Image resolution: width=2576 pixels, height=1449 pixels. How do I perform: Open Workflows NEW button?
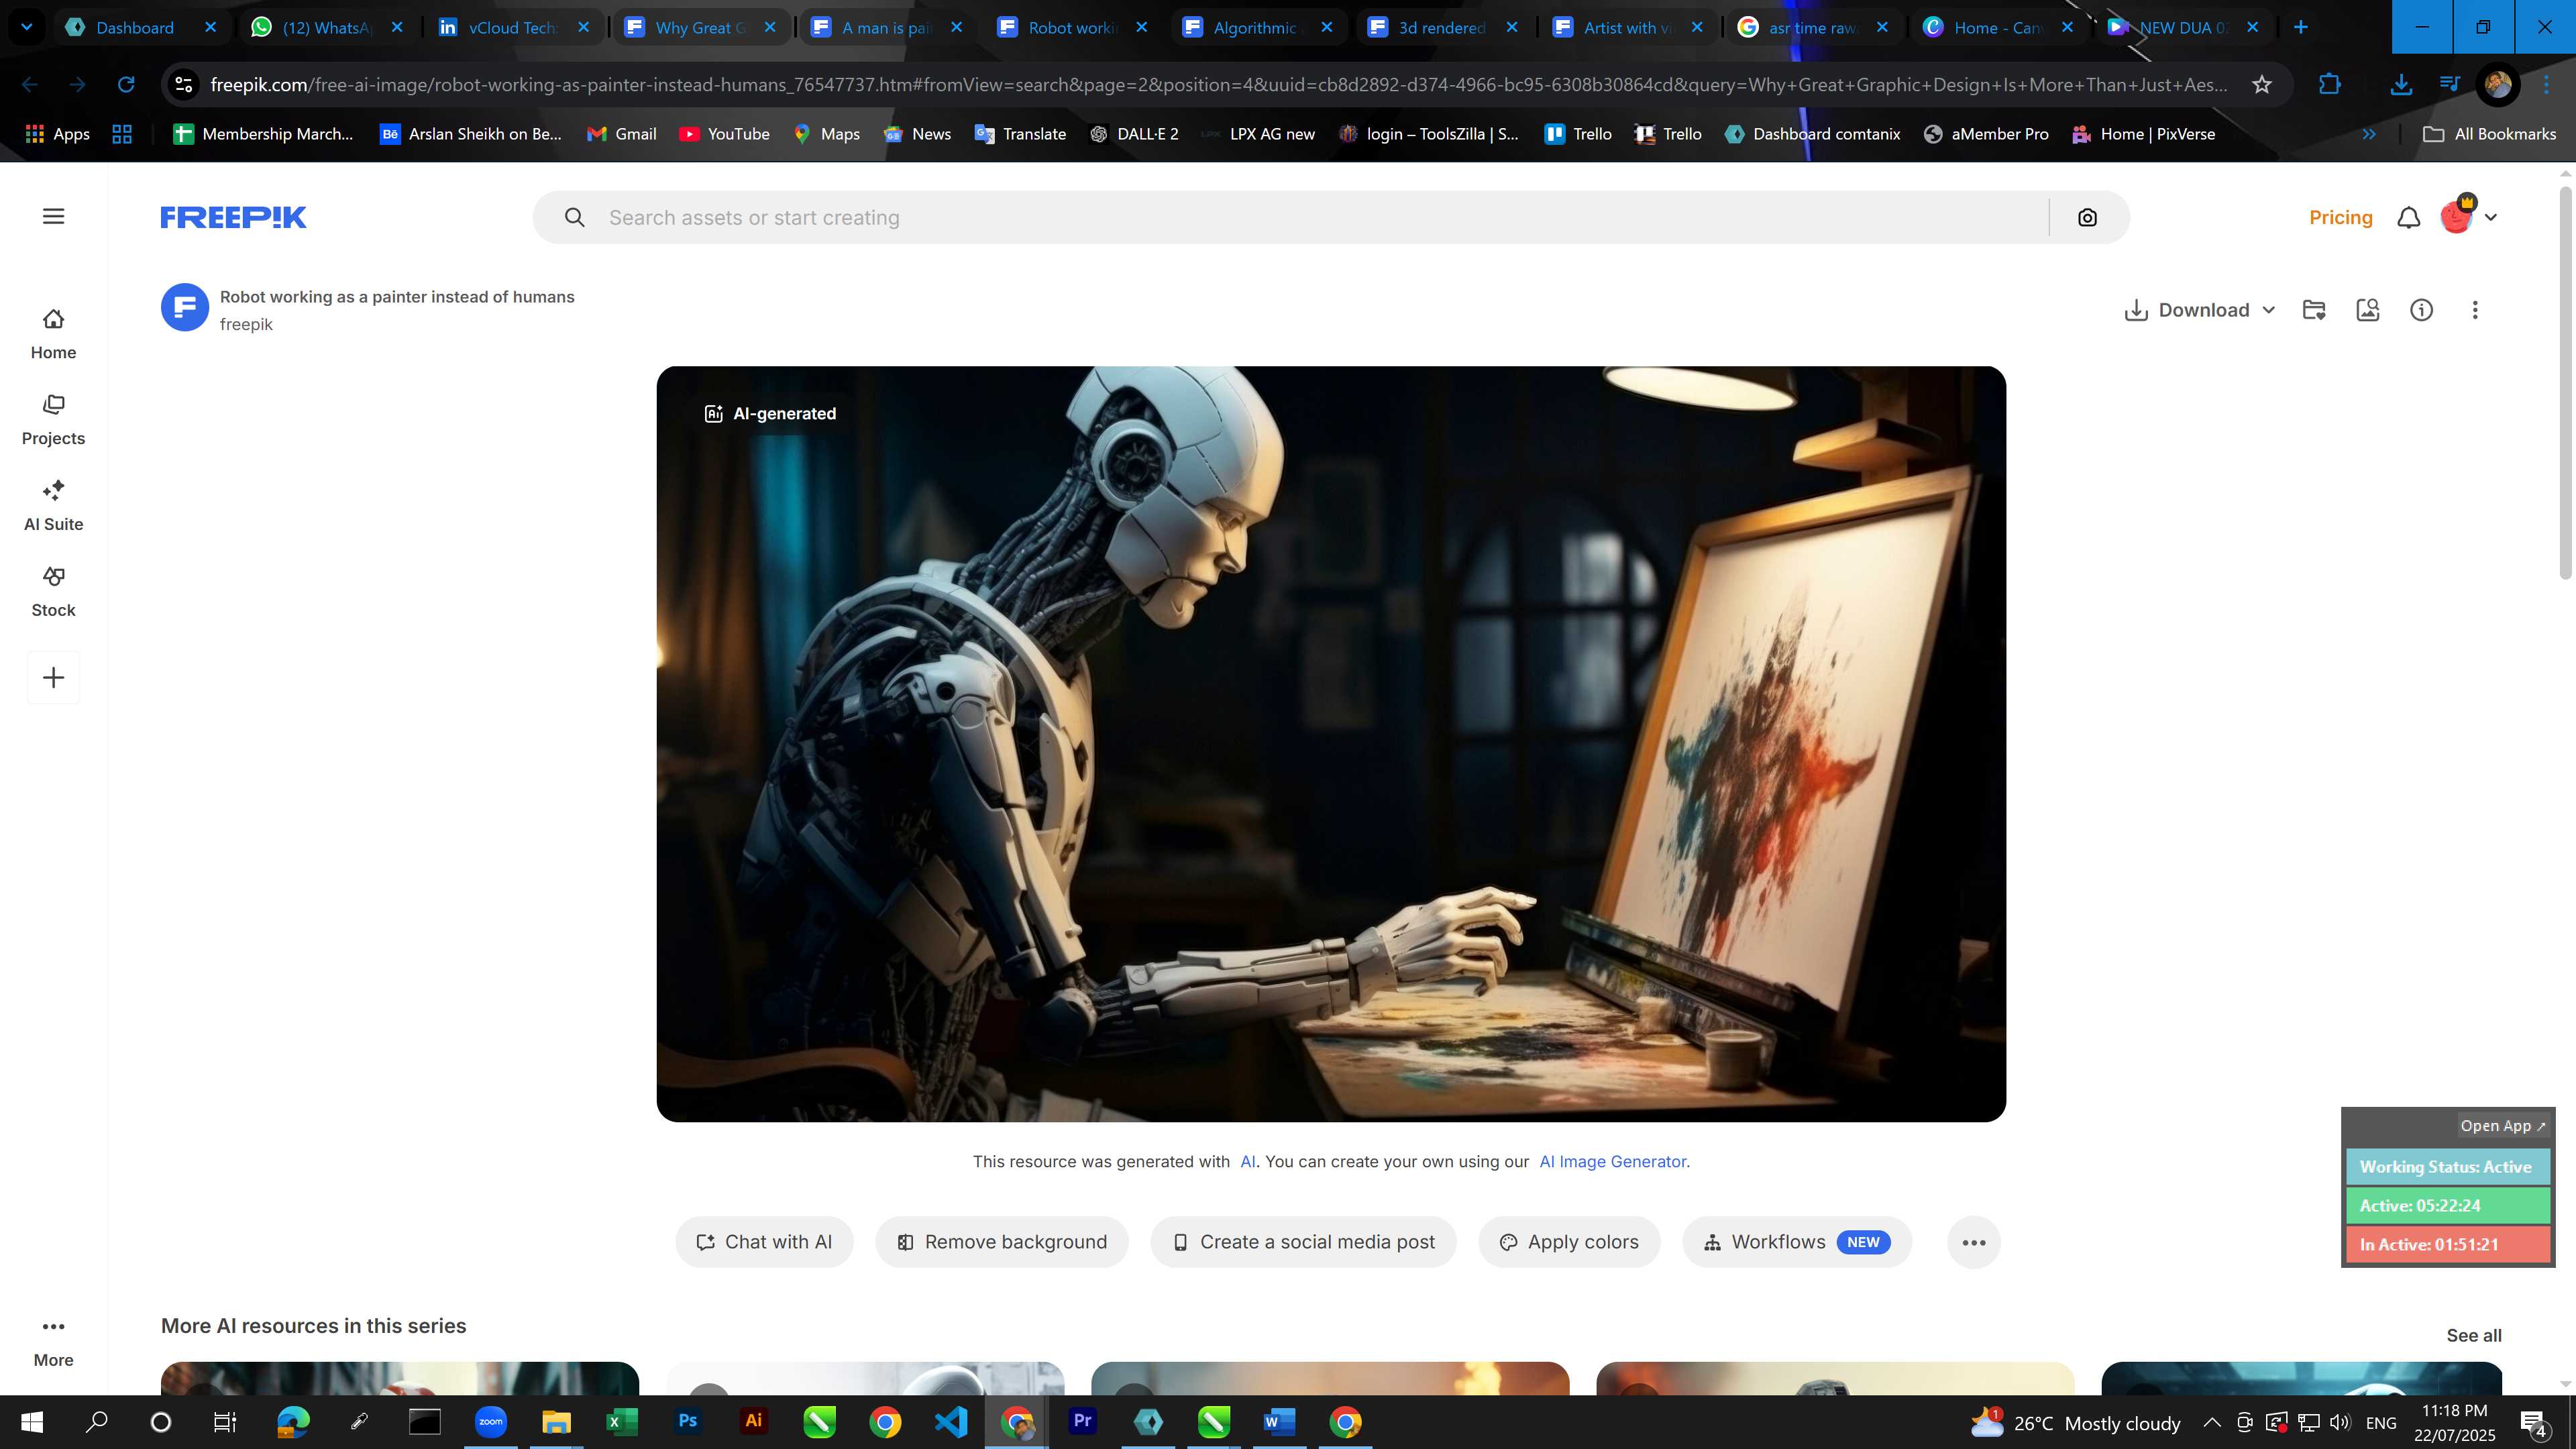tap(1797, 1242)
